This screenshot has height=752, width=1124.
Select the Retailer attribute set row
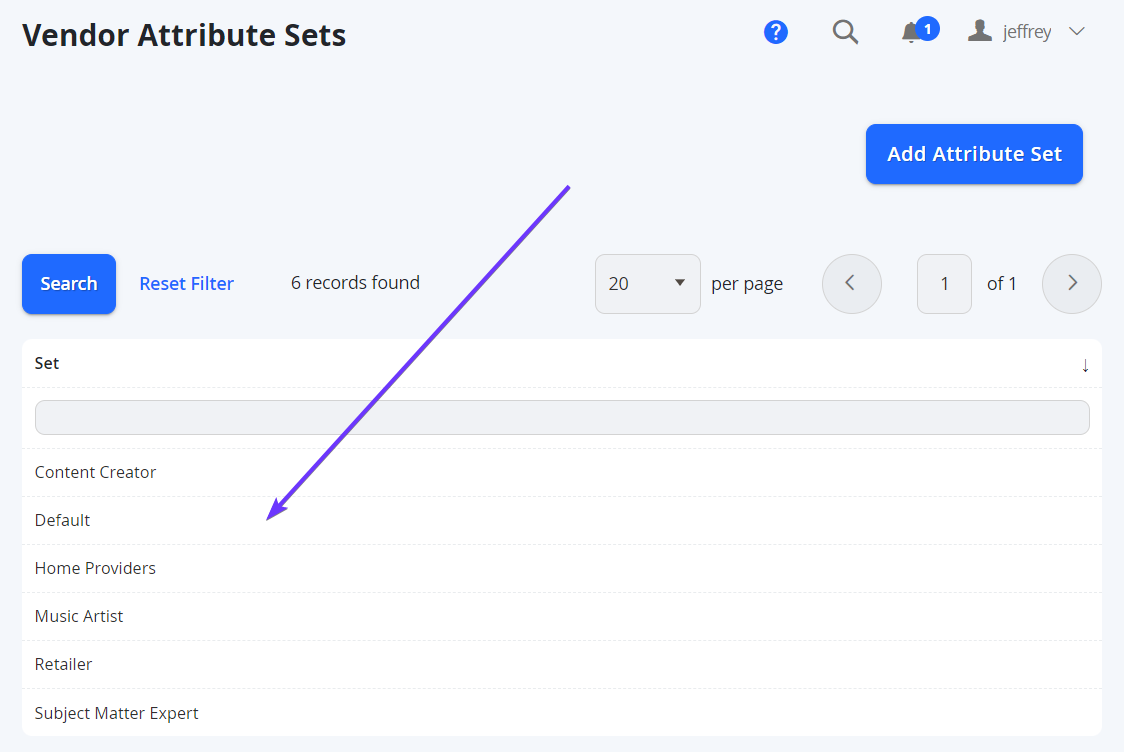562,665
